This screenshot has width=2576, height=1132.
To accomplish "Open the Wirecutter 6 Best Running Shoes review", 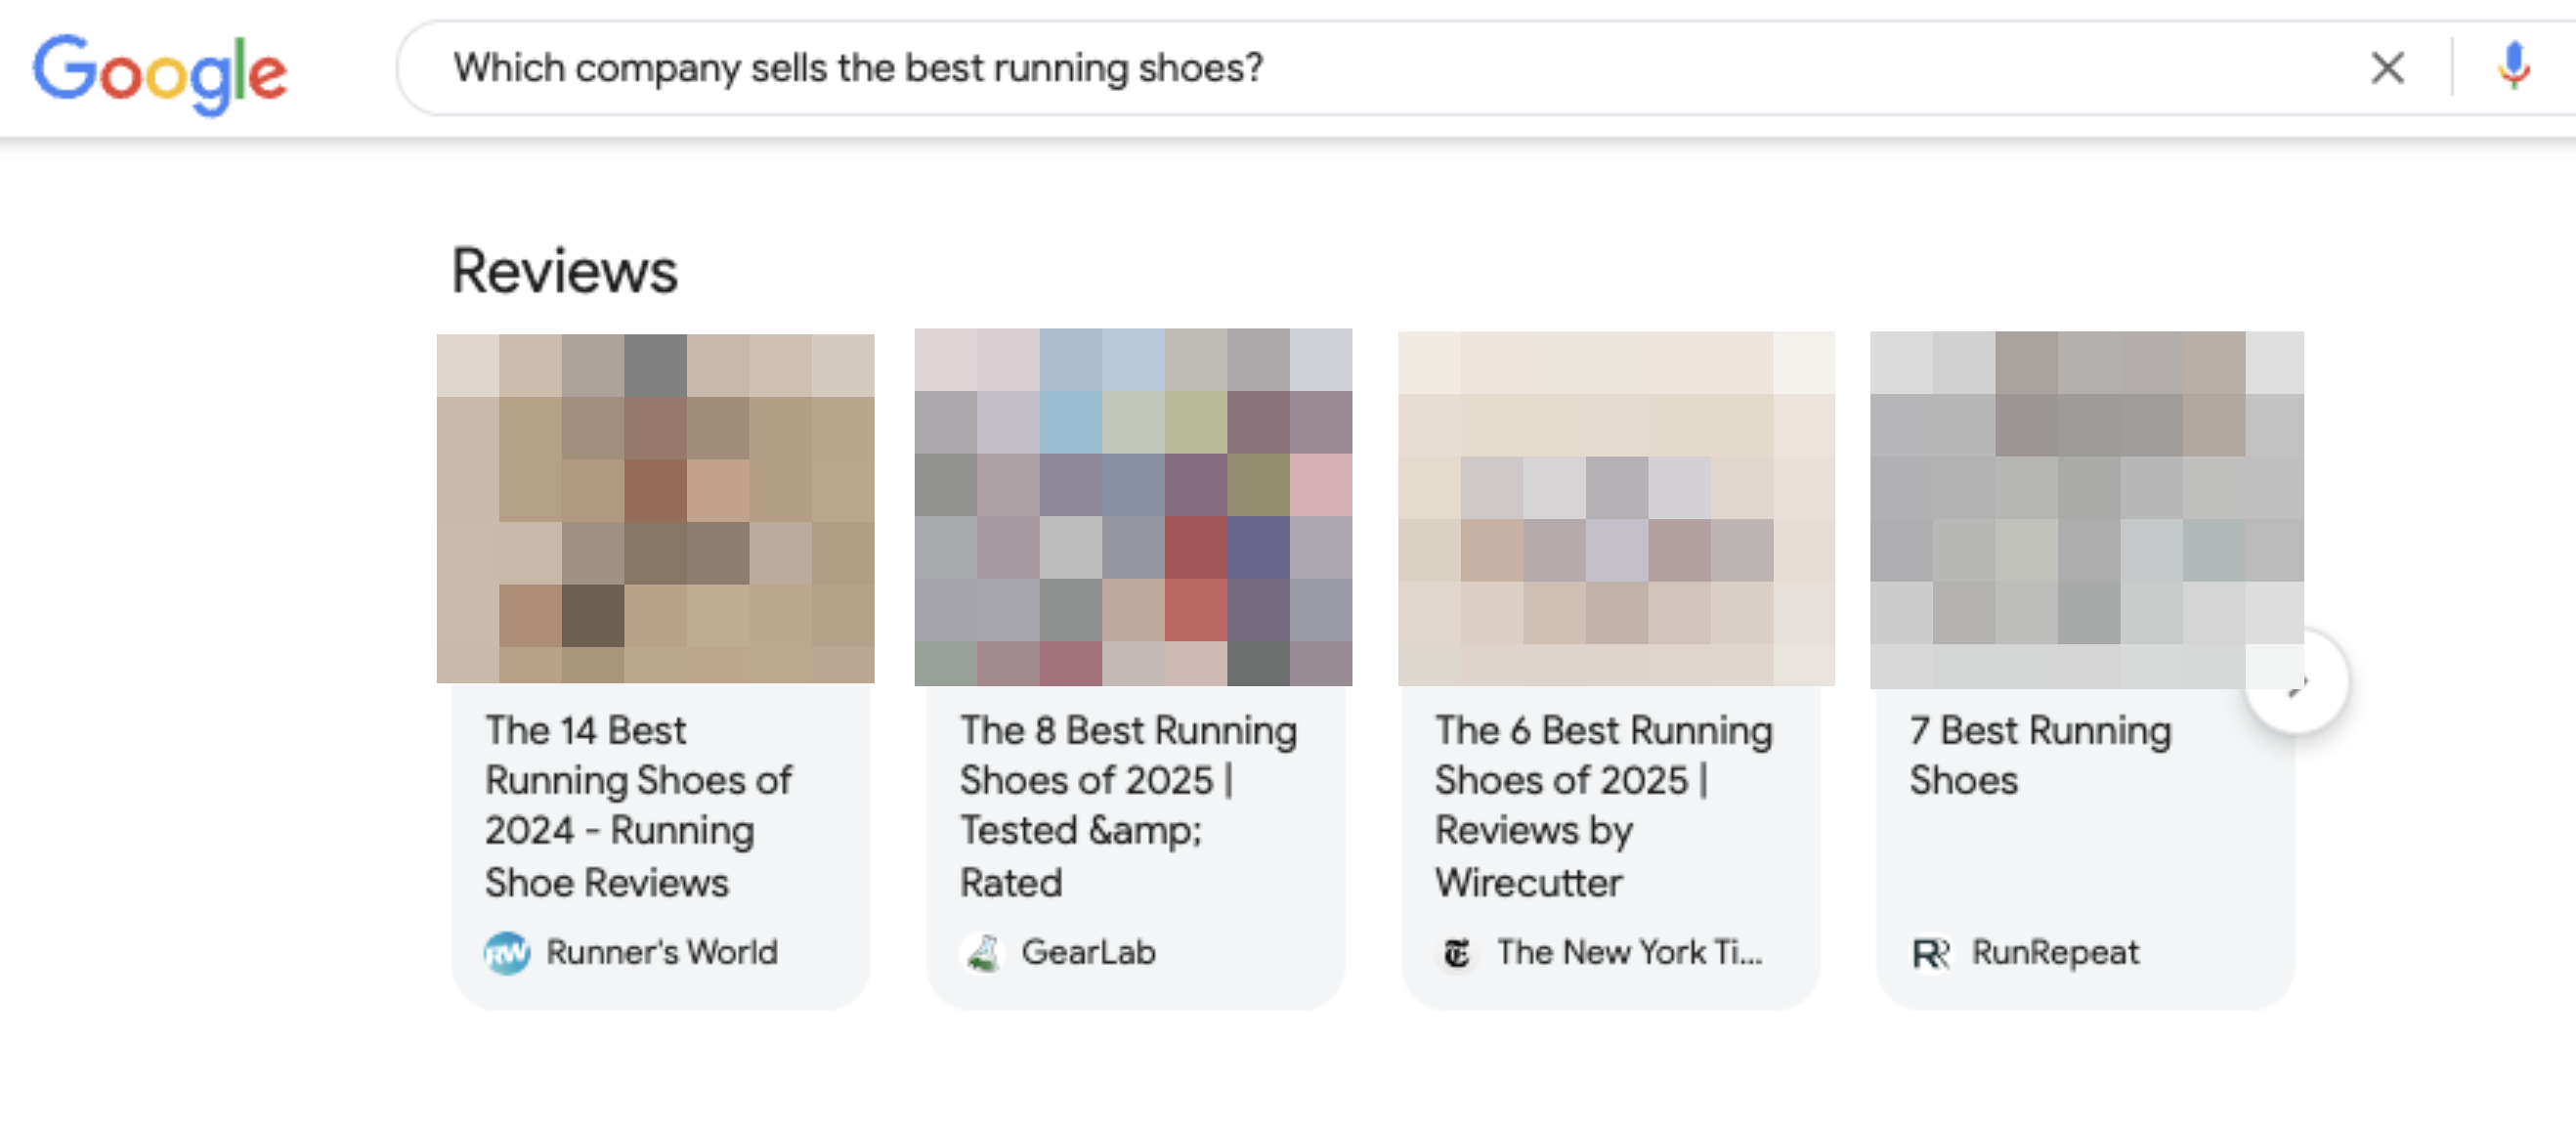I will 1603,806.
